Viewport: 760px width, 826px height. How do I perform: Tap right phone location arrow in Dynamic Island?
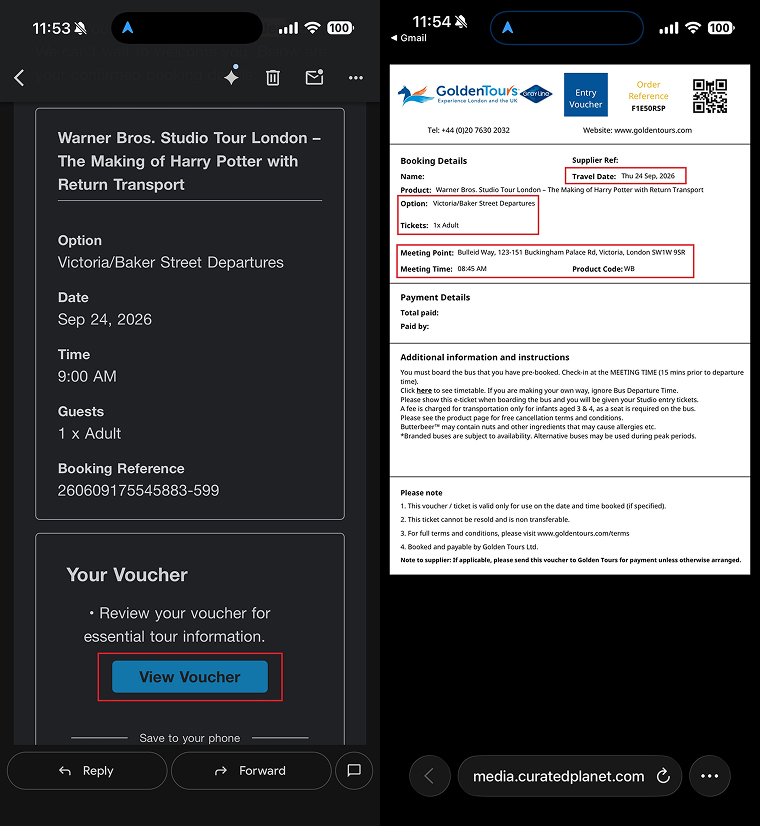point(507,27)
